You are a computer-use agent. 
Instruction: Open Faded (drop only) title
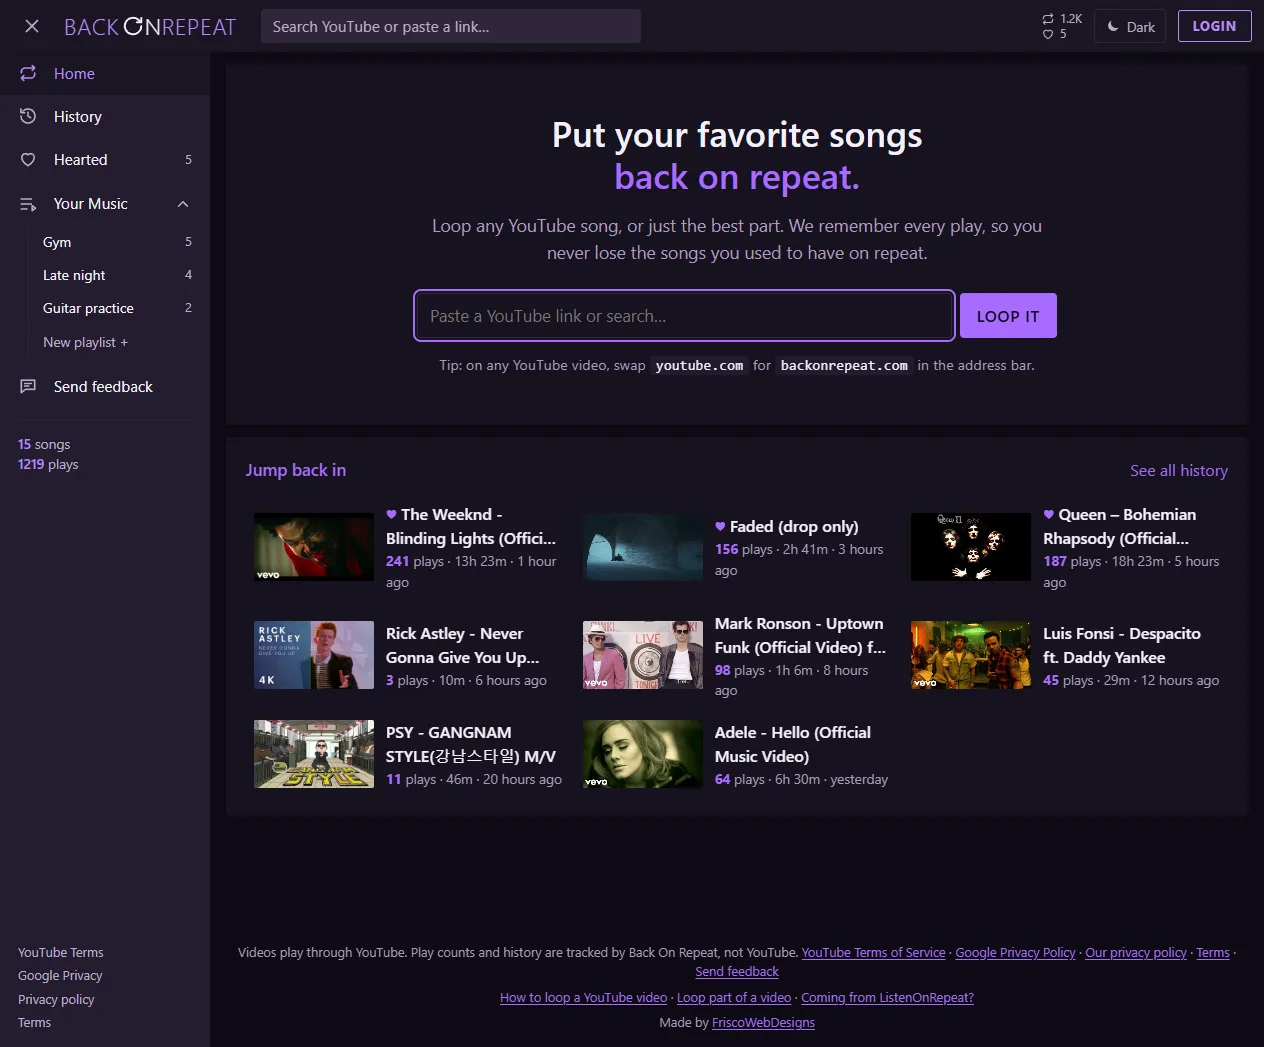pyautogui.click(x=787, y=526)
